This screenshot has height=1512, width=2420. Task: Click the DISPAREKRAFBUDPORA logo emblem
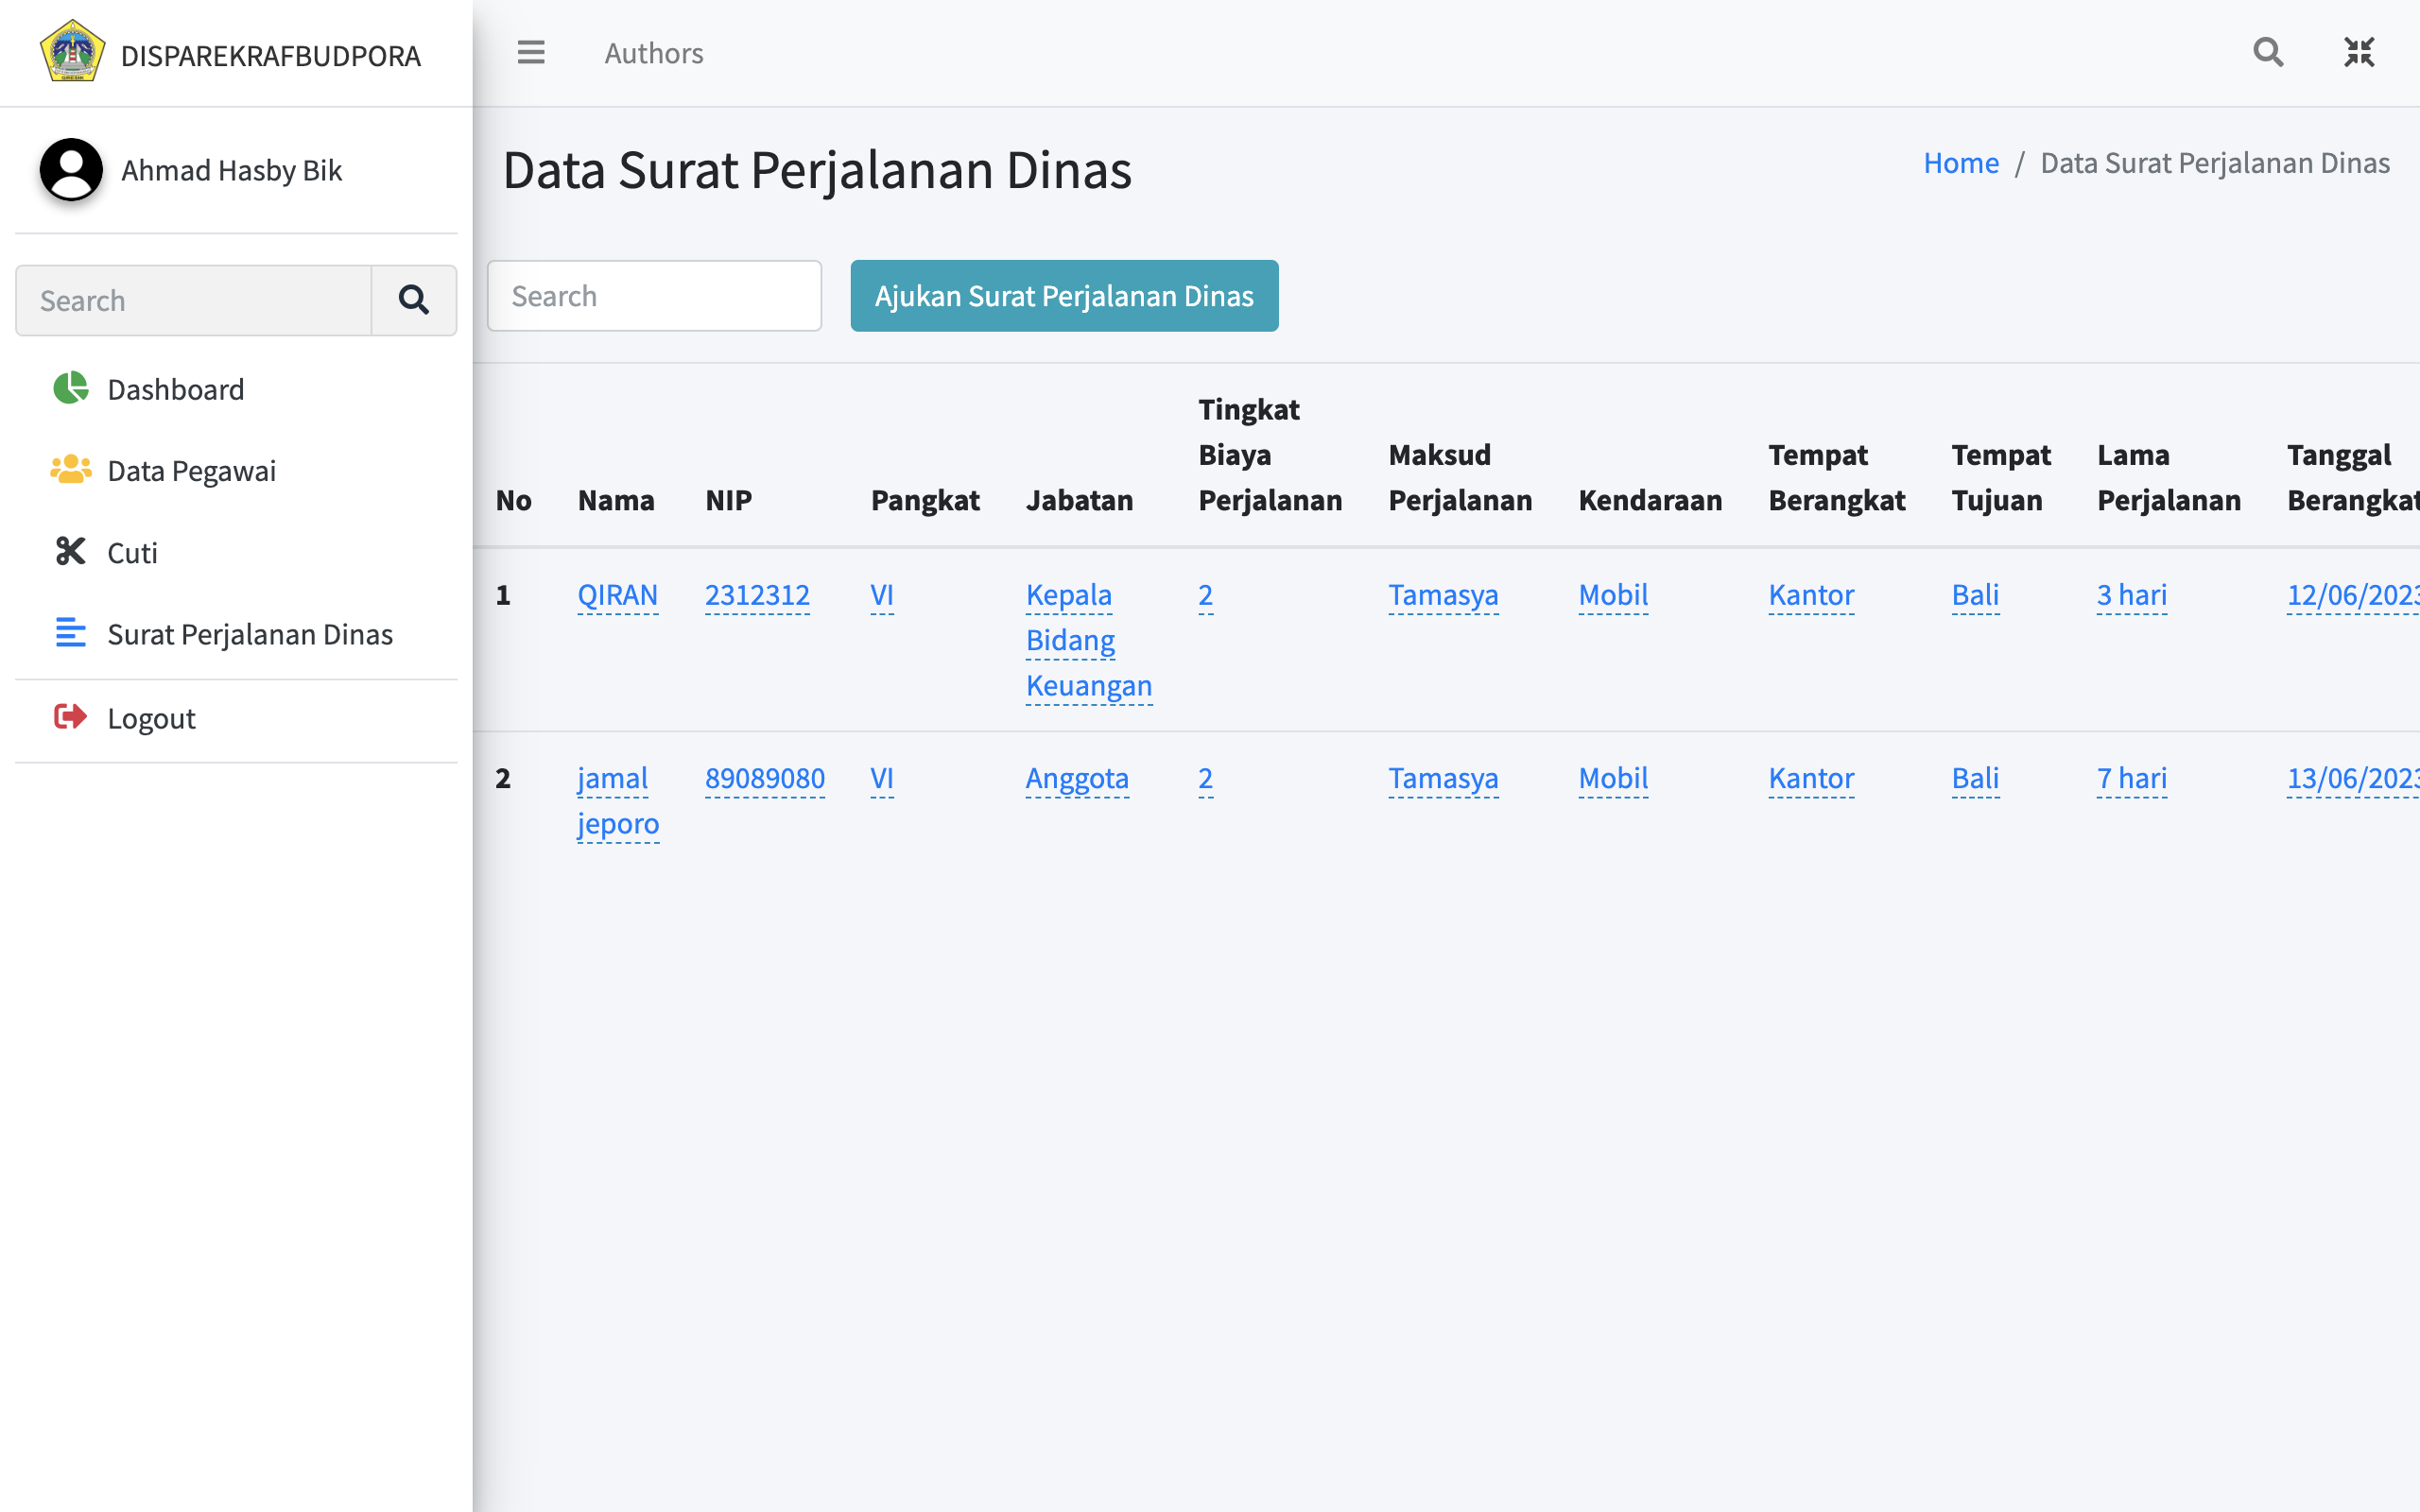click(72, 52)
